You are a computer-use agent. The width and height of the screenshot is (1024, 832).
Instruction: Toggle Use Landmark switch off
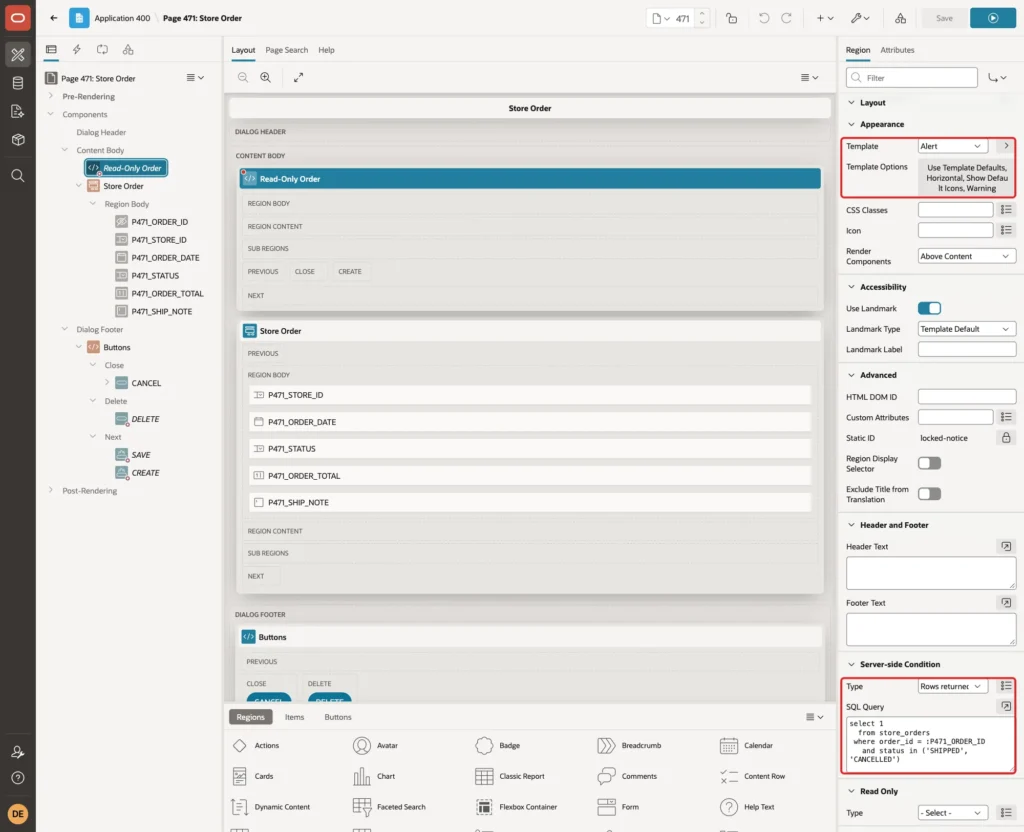(929, 308)
